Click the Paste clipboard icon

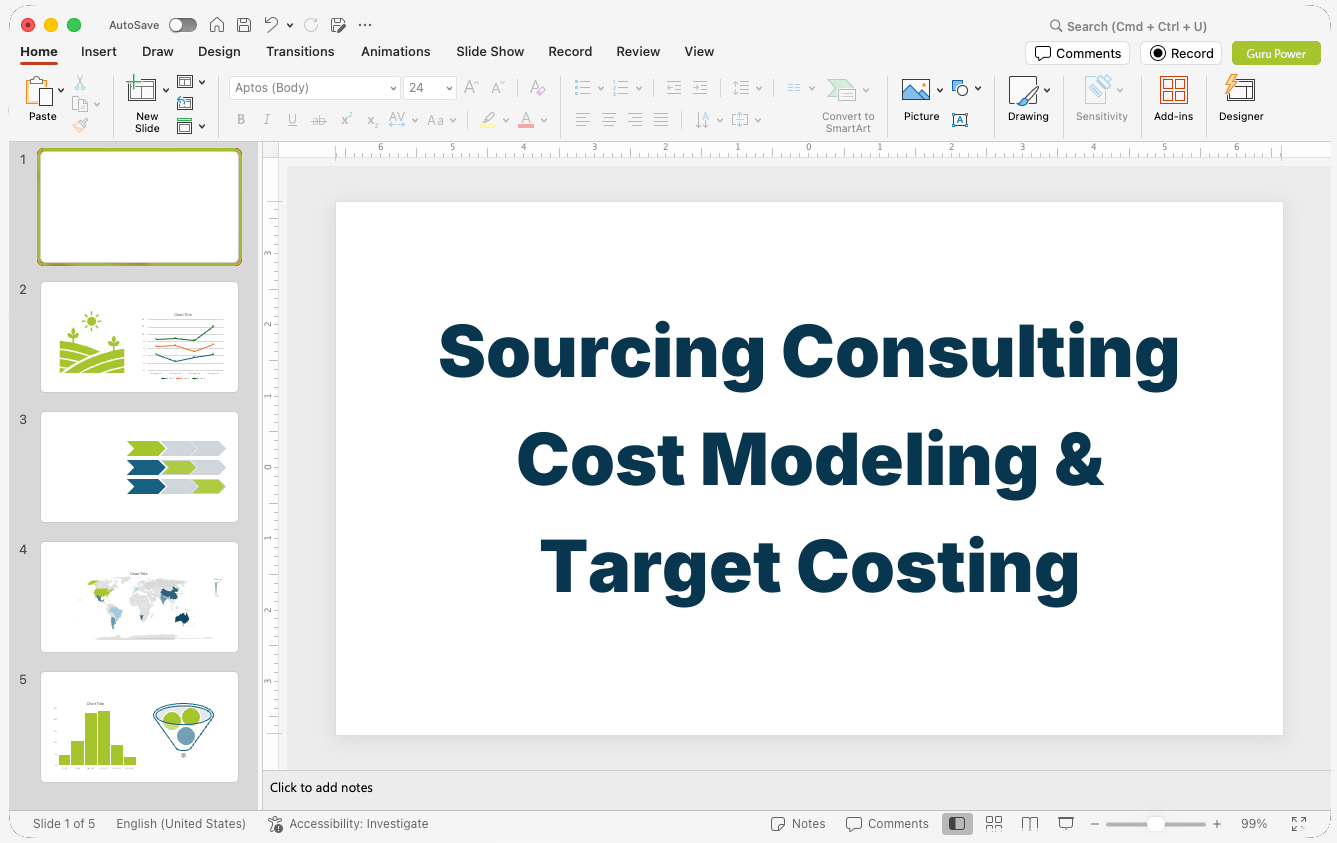tap(39, 92)
